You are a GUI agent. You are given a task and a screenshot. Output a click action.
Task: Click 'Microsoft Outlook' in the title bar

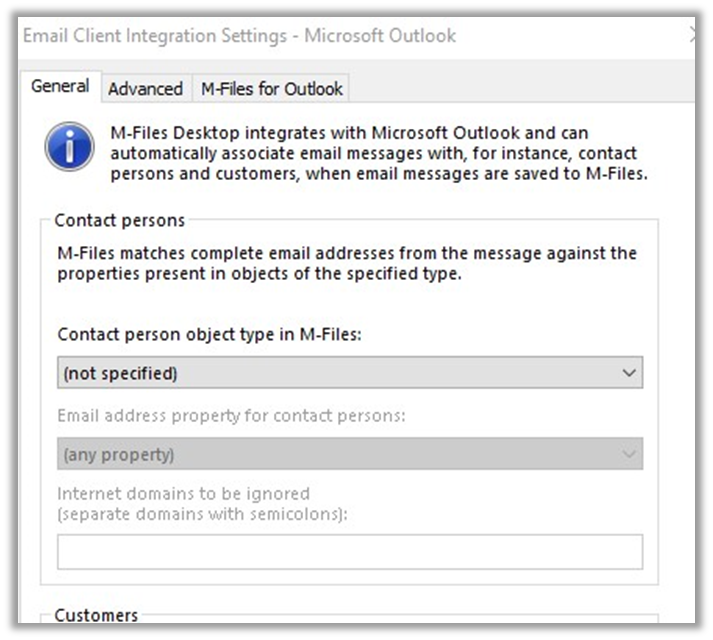[x=380, y=36]
